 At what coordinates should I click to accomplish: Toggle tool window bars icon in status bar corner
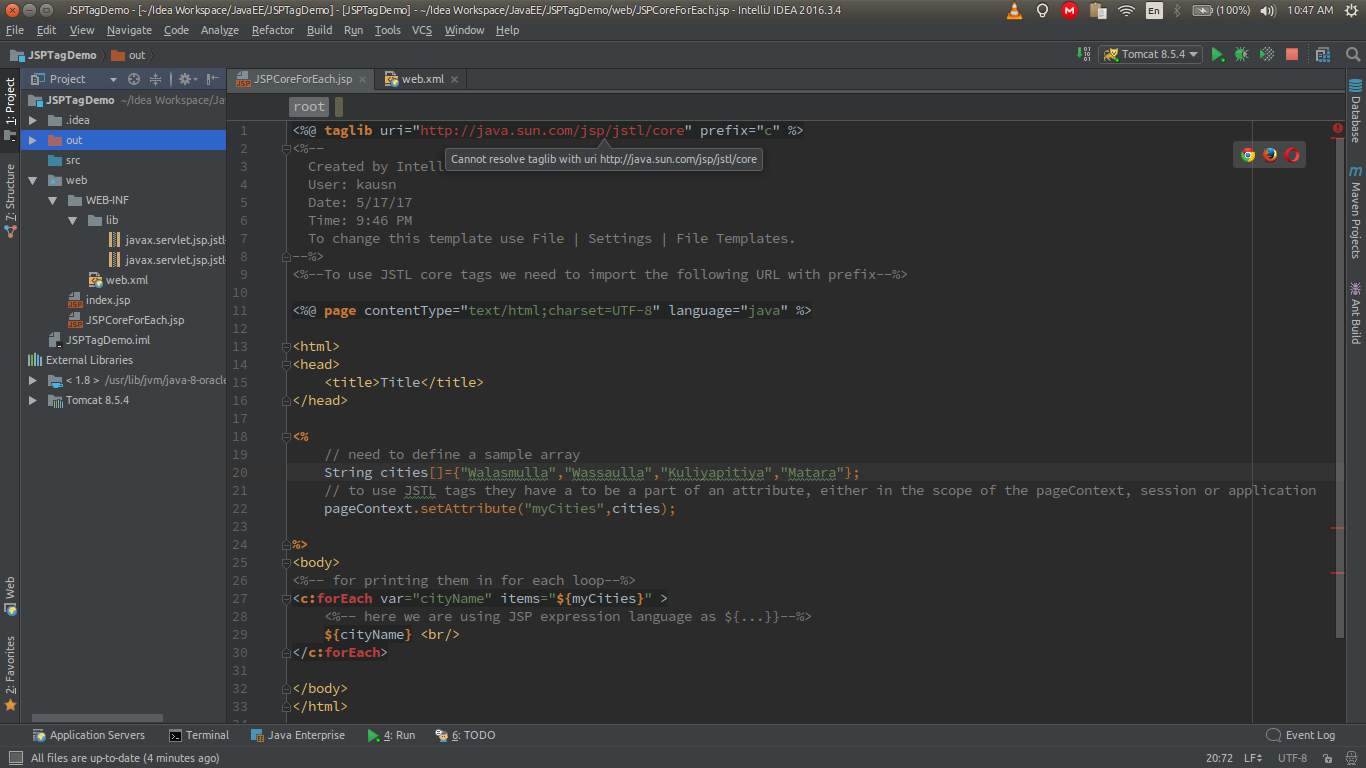click(x=14, y=758)
